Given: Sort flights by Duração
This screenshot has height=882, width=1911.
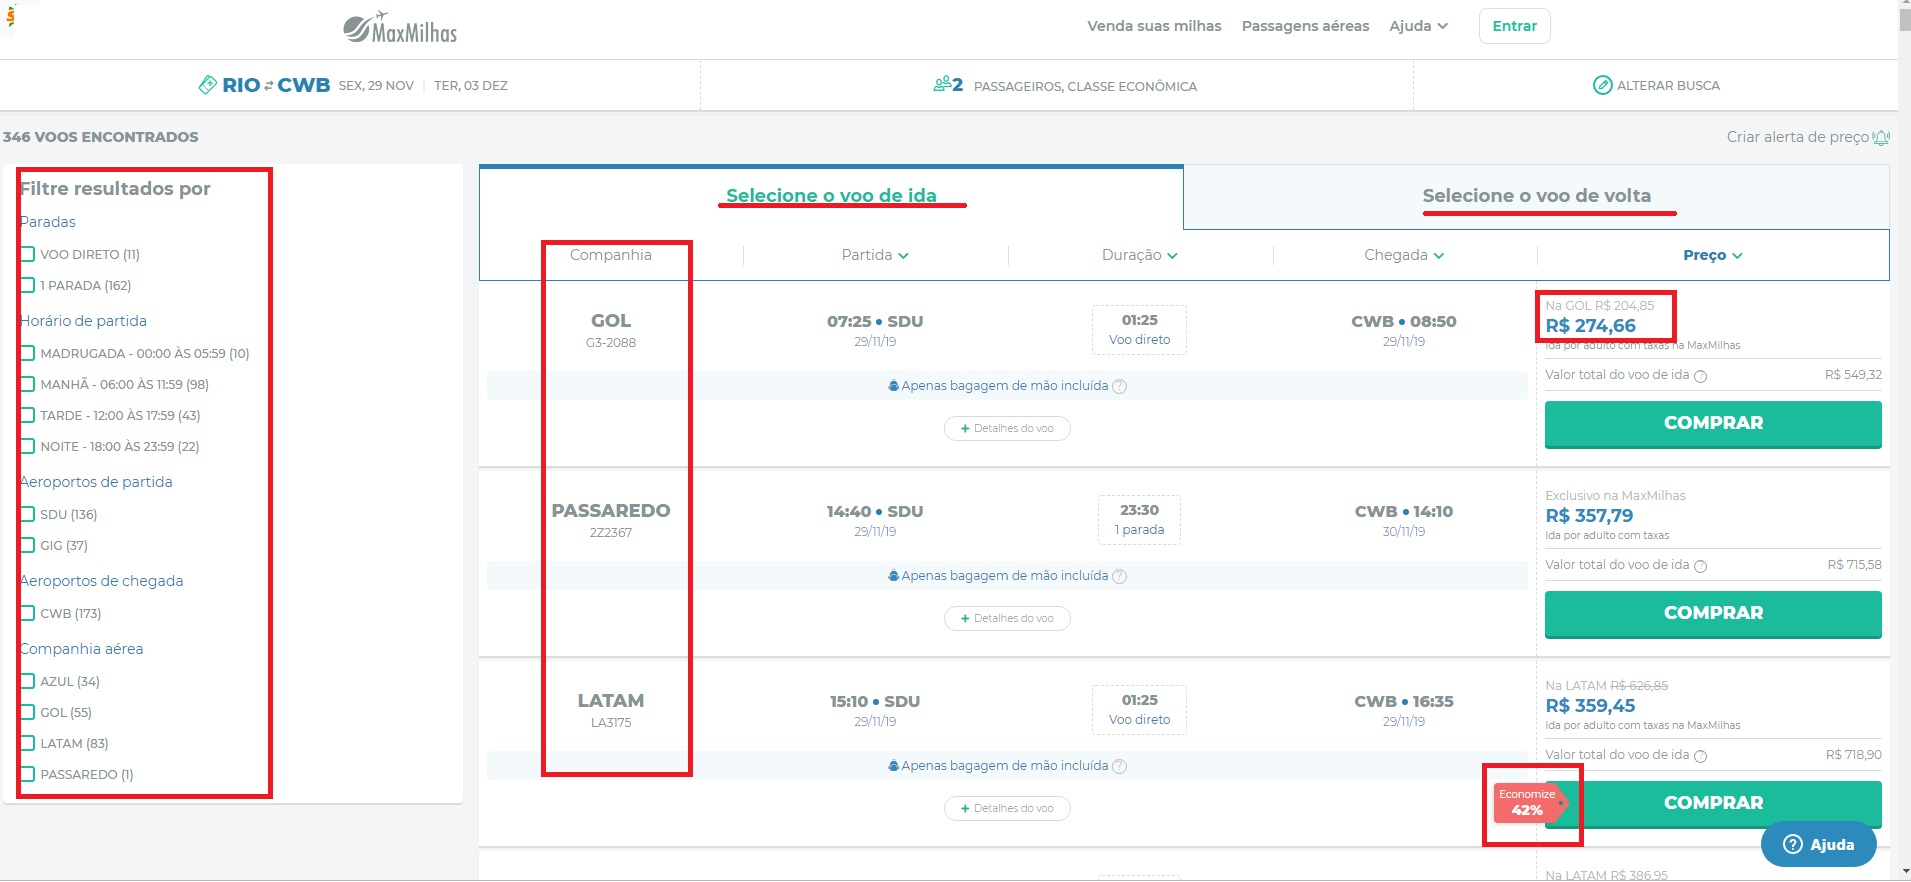Looking at the screenshot, I should (x=1140, y=255).
